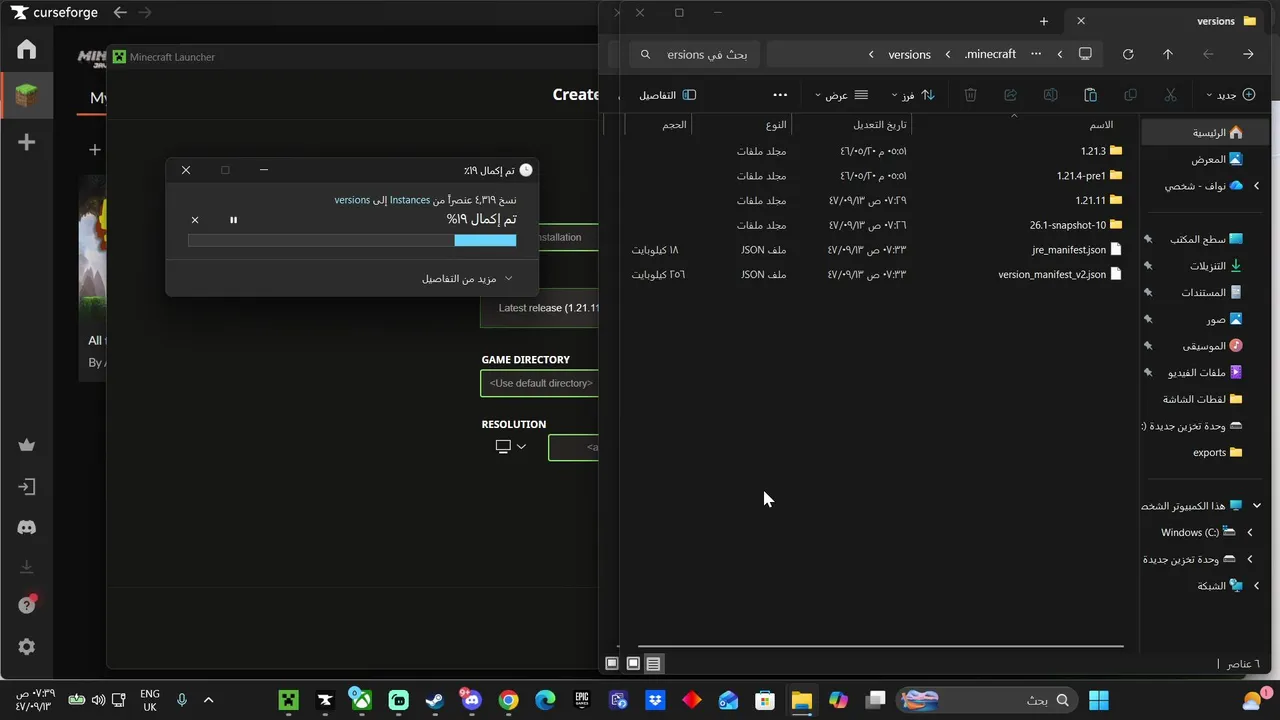Viewport: 1280px width, 720px height.
Task: Open the RESOLUTION monitor dropdown
Action: click(x=511, y=446)
